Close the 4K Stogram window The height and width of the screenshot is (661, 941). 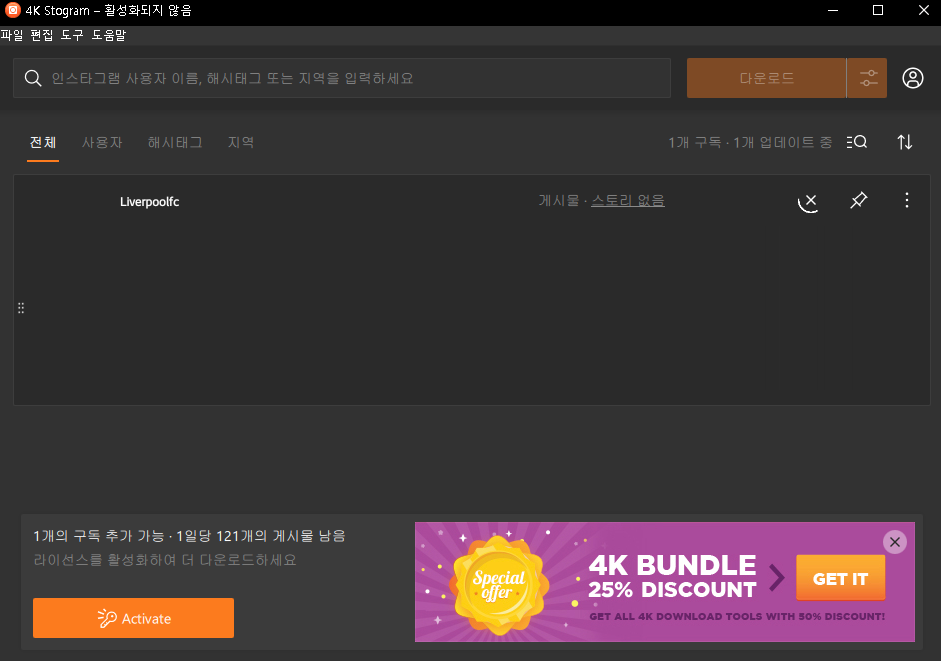pos(924,10)
